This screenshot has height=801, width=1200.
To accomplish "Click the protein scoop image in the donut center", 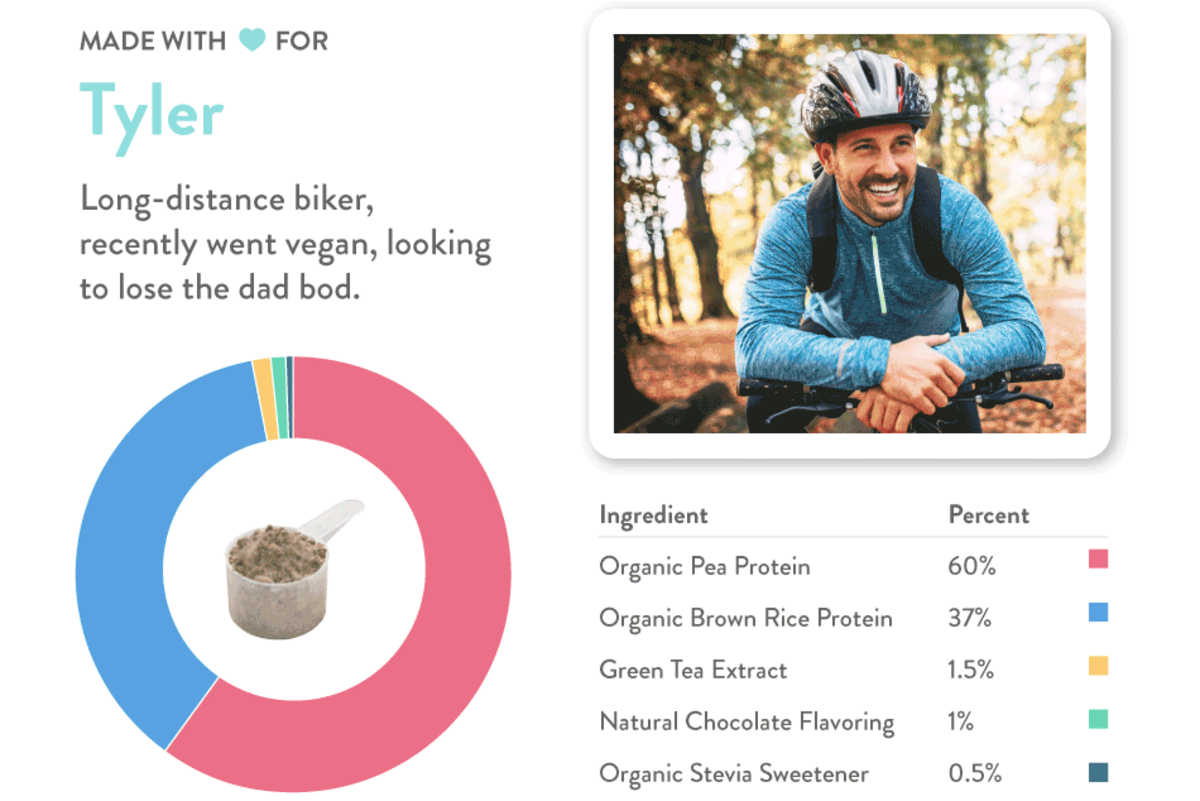I will click(288, 568).
